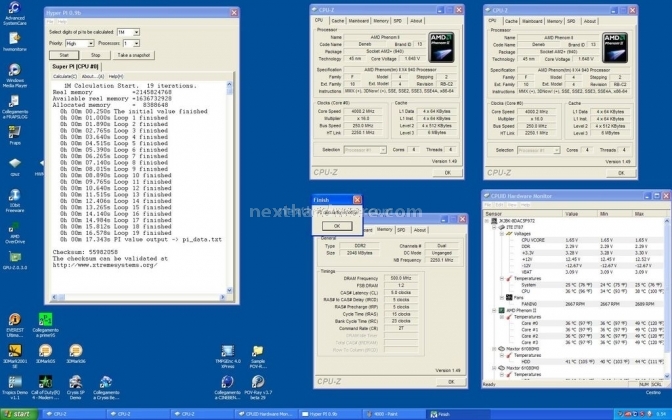The image size is (672, 420).
Task: Click the Hyper PI output vertical scrollbar
Action: (x=229, y=187)
